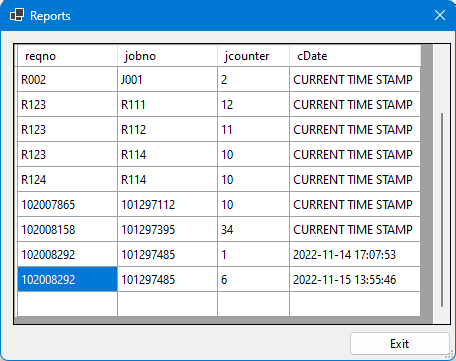
Task: Select the jcounter cell with value 12
Action: (x=253, y=104)
